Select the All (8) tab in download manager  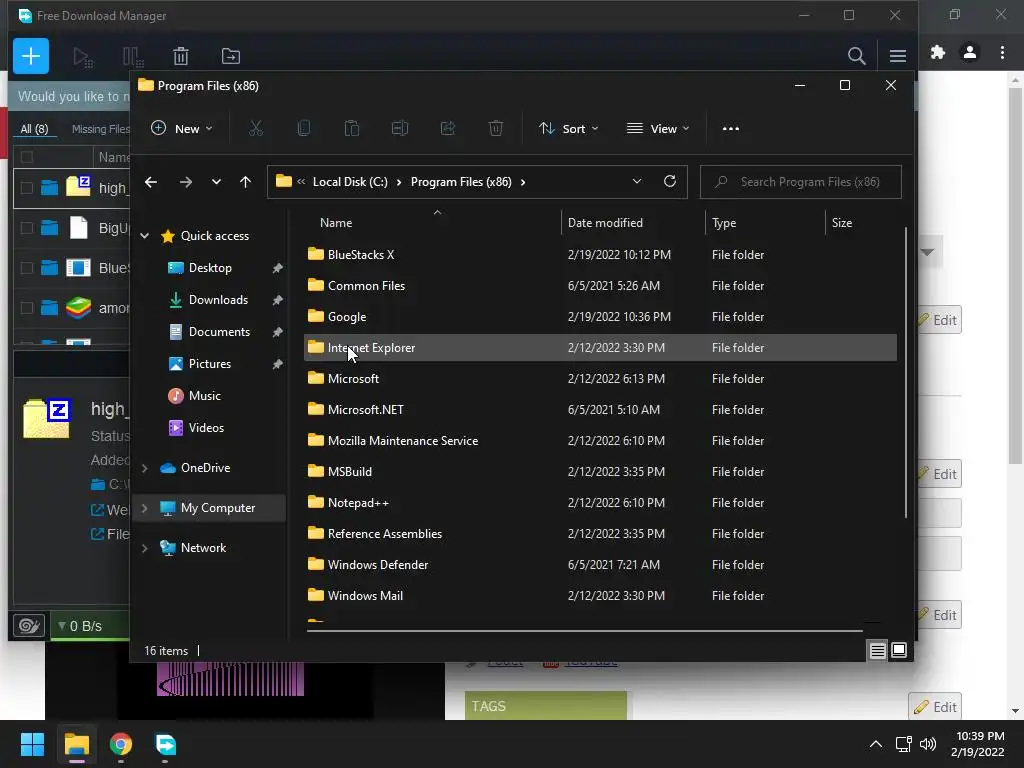[x=35, y=129]
